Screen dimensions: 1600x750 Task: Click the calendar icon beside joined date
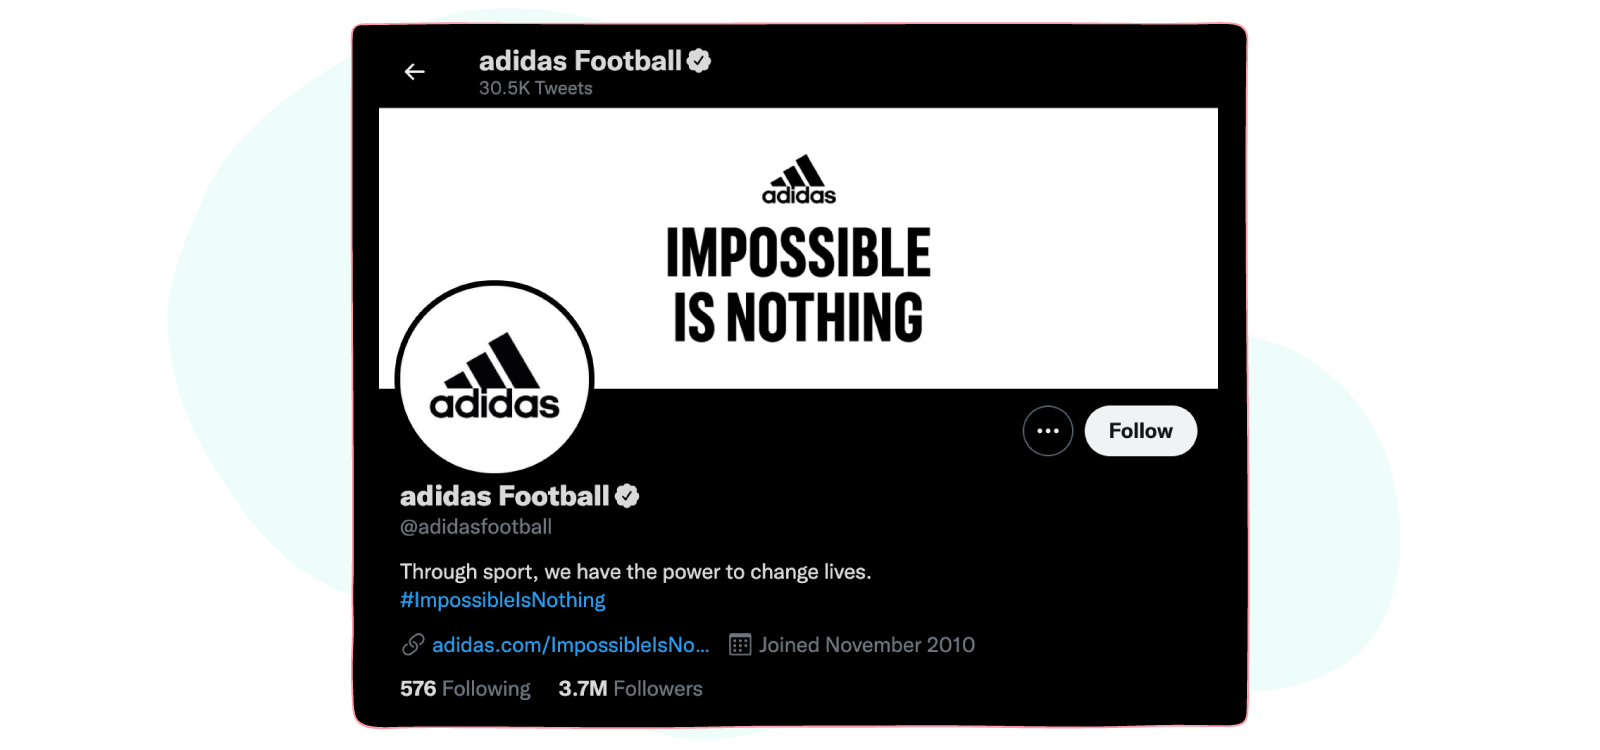[740, 644]
